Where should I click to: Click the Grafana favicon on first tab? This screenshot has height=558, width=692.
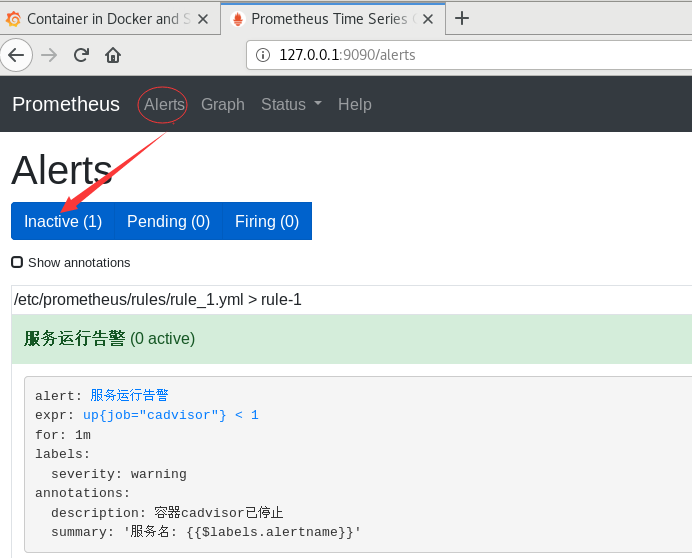click(x=14, y=19)
